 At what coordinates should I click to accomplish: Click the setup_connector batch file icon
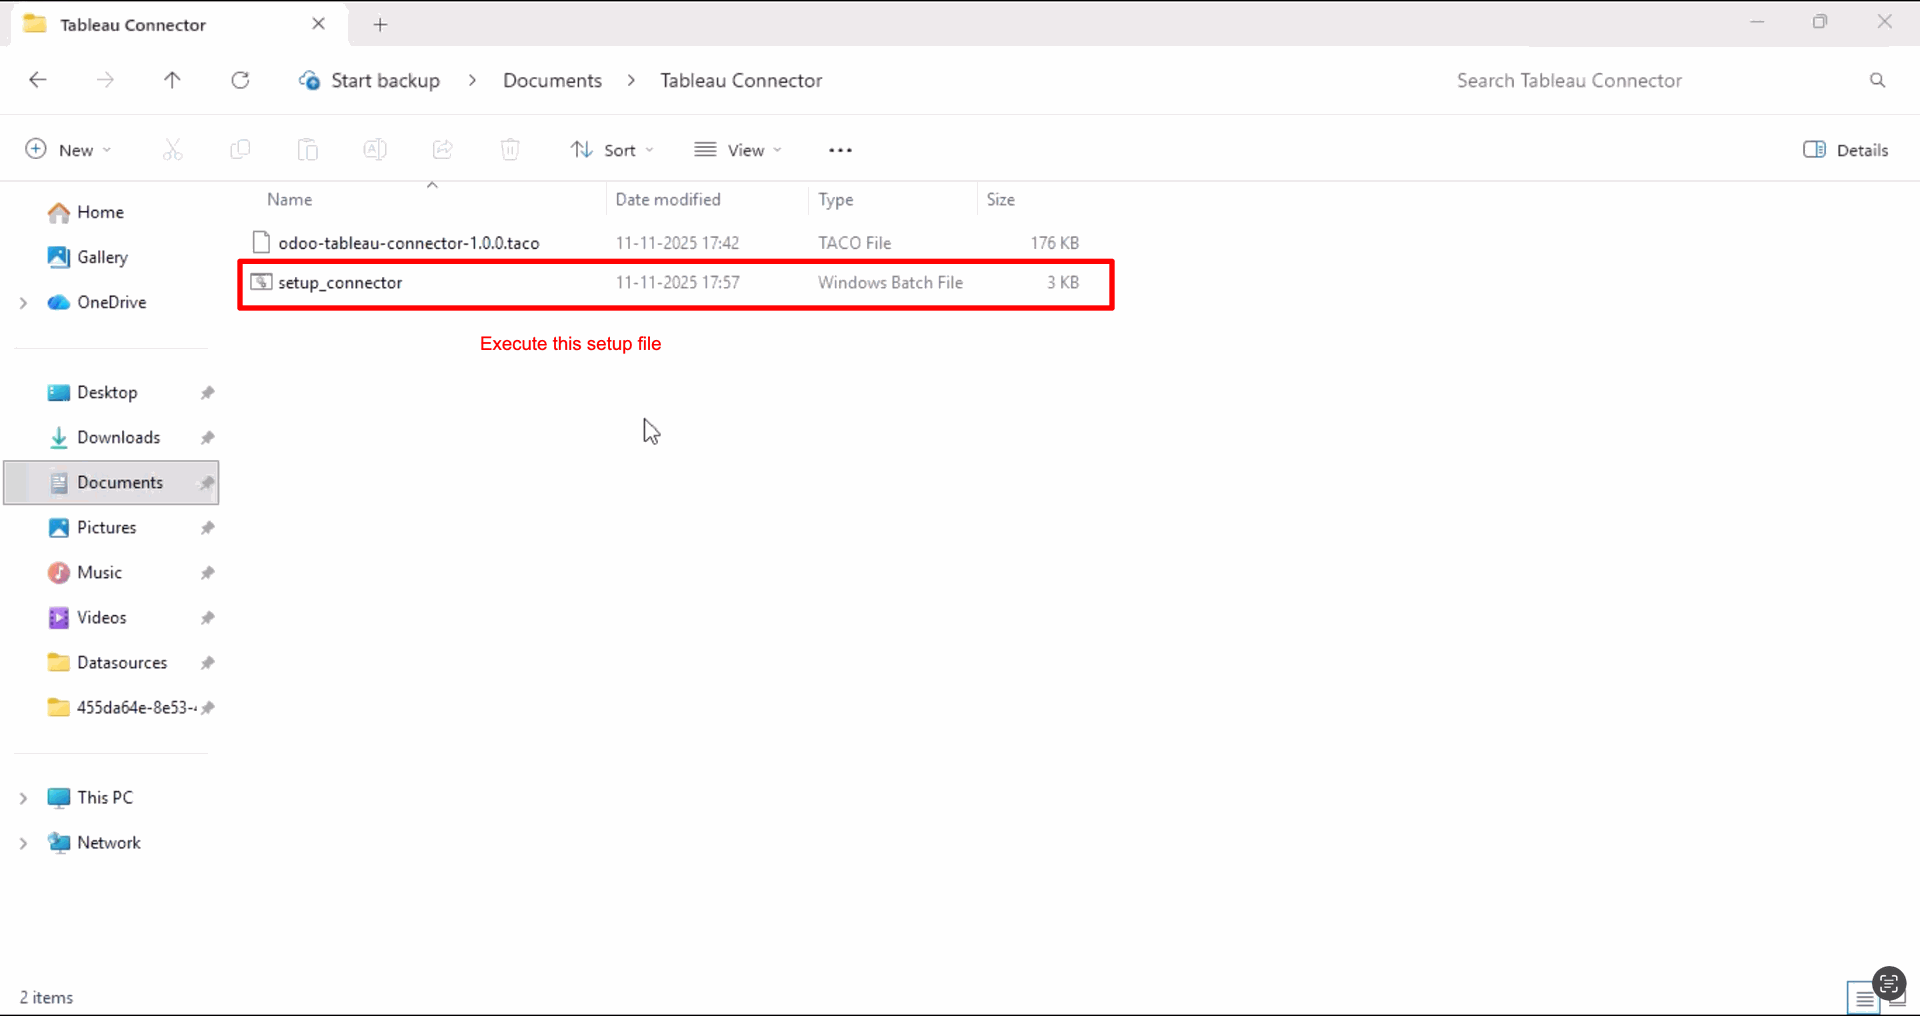point(261,282)
